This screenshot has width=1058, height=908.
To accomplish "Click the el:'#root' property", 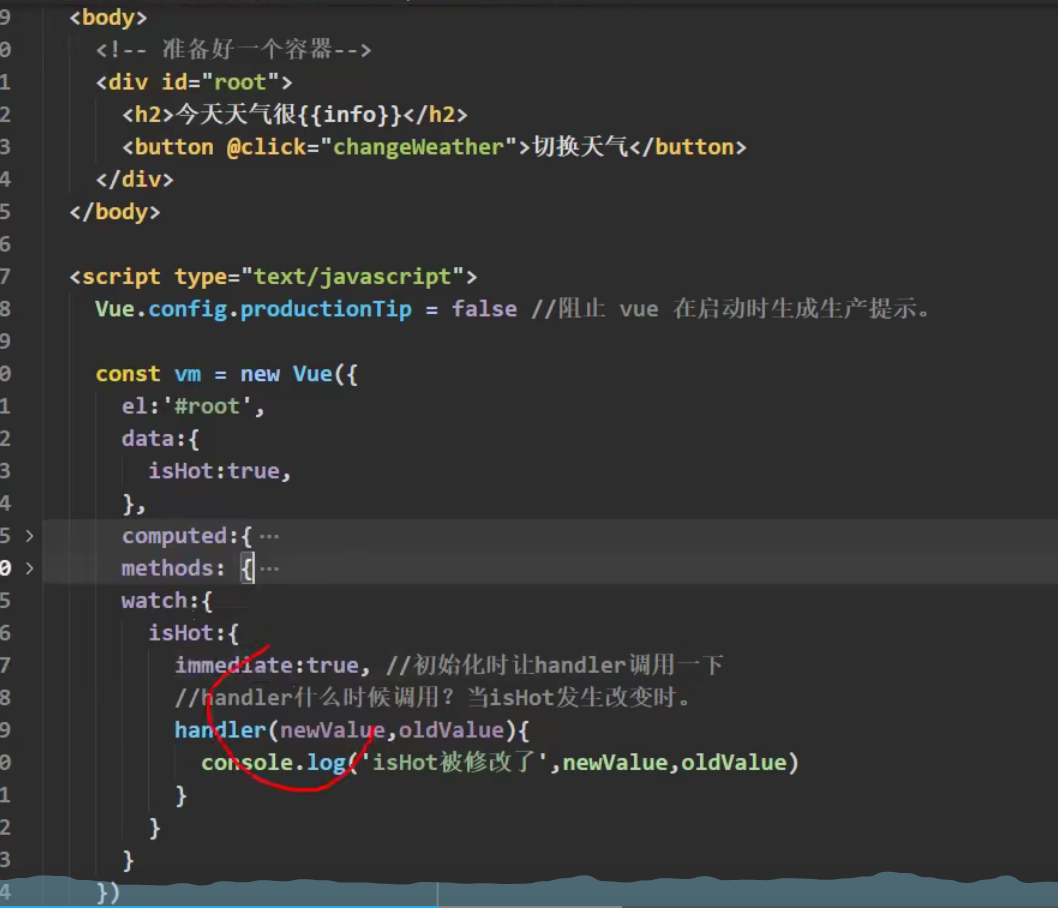I will (192, 406).
